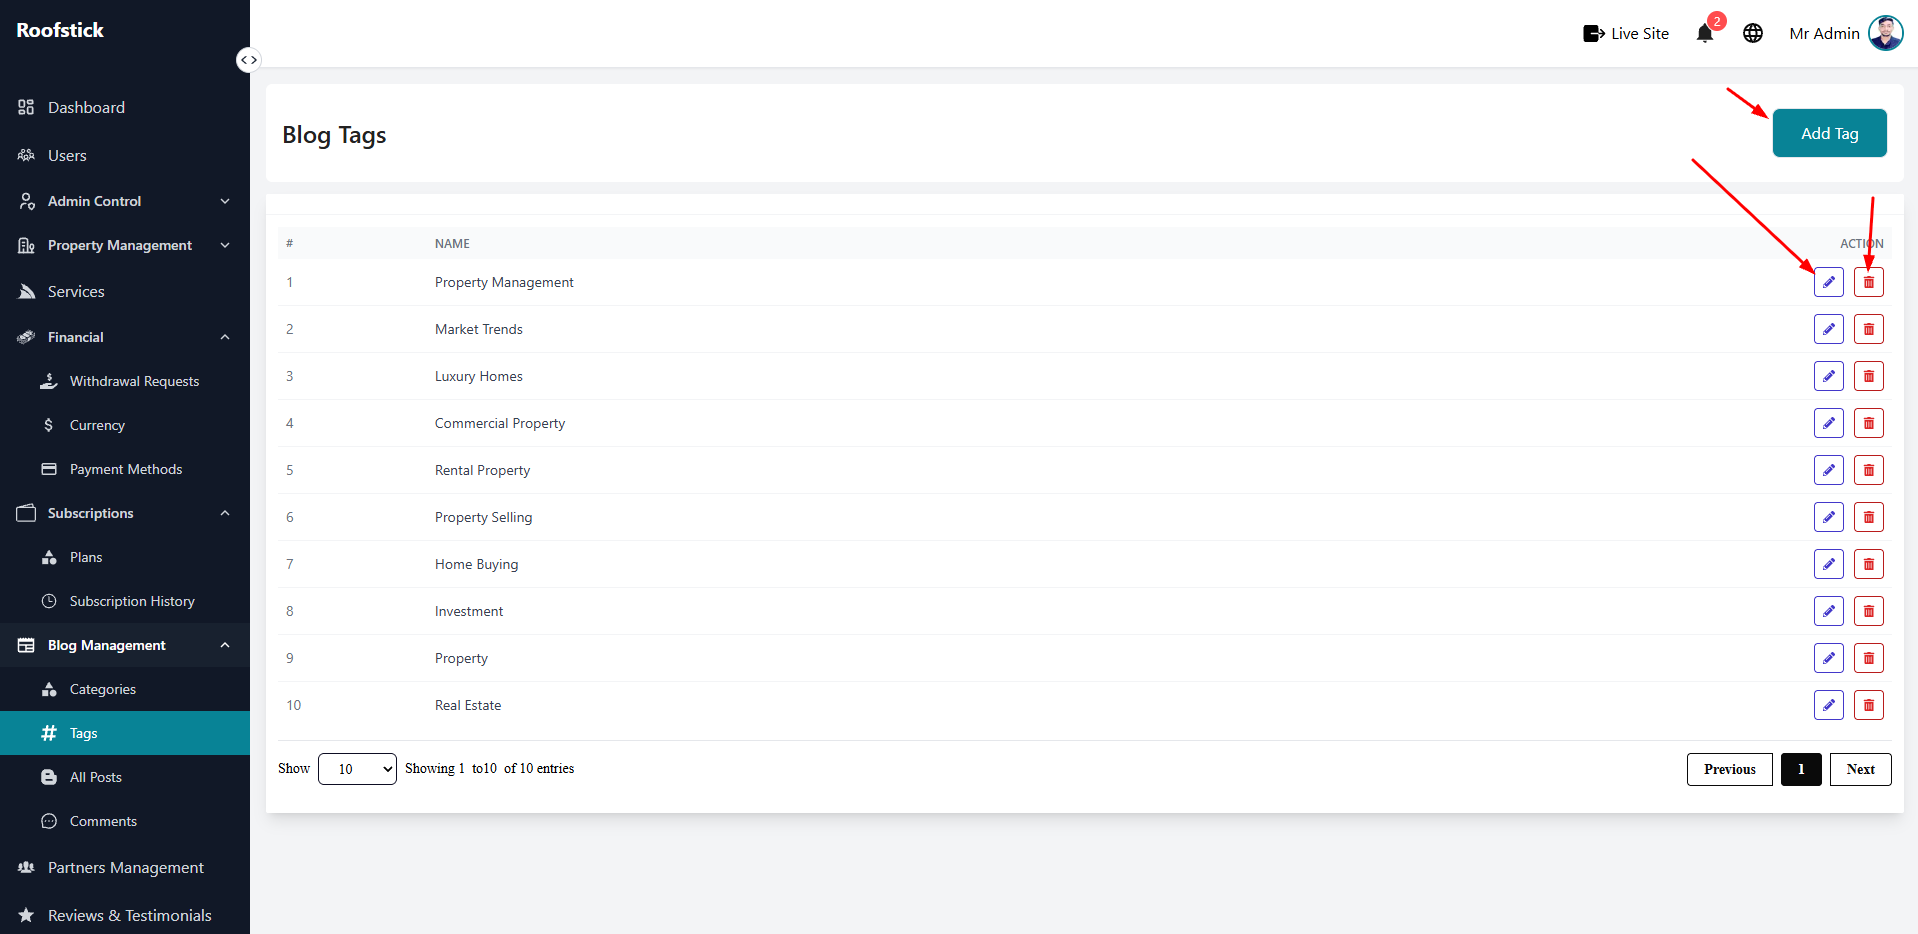Collapse the Subscriptions sidebar section
This screenshot has height=934, width=1918.
click(125, 513)
